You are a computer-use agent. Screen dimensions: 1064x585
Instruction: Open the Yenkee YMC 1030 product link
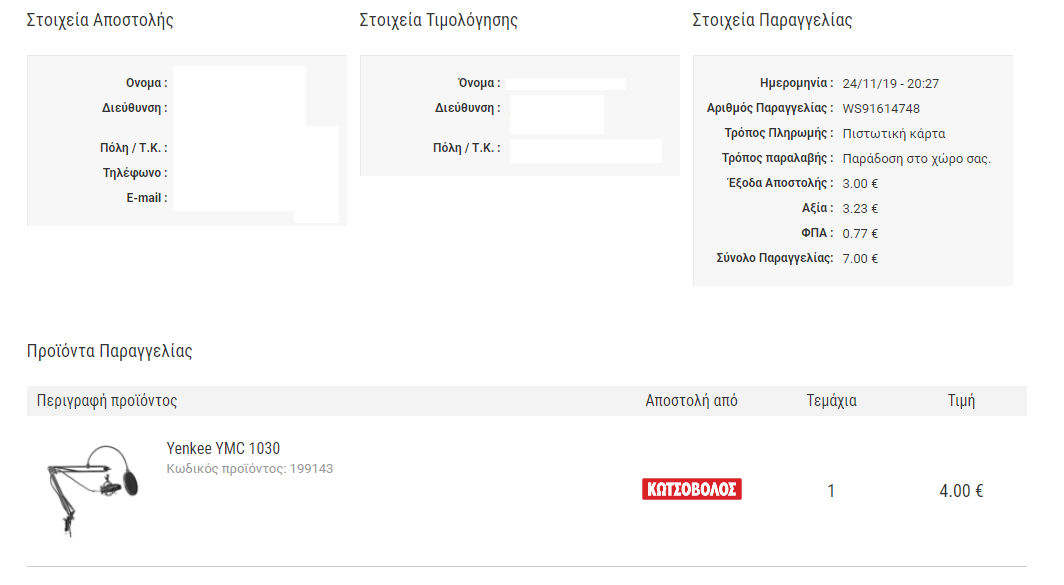(223, 448)
